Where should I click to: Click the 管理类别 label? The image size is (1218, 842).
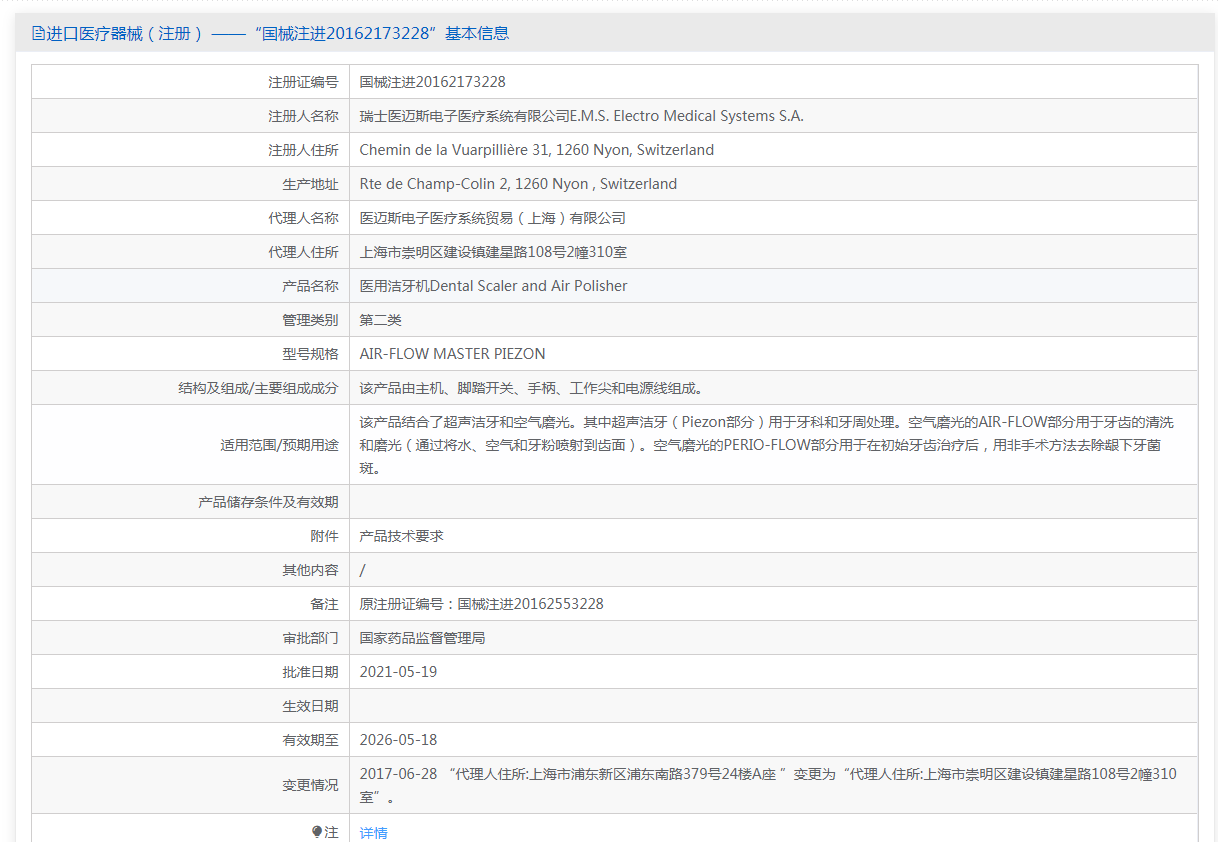310,320
